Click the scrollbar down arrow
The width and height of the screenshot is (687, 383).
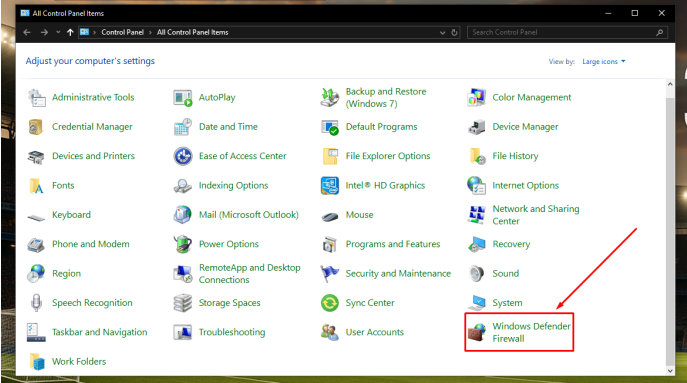(670, 371)
